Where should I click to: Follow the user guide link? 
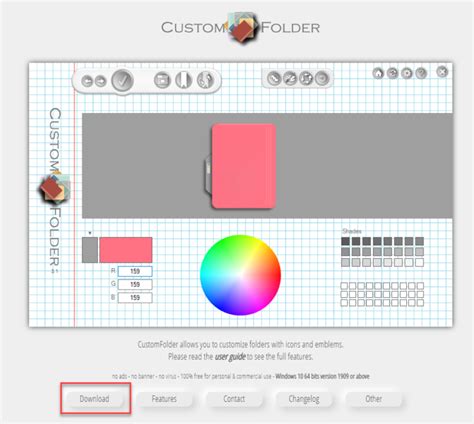(x=230, y=357)
